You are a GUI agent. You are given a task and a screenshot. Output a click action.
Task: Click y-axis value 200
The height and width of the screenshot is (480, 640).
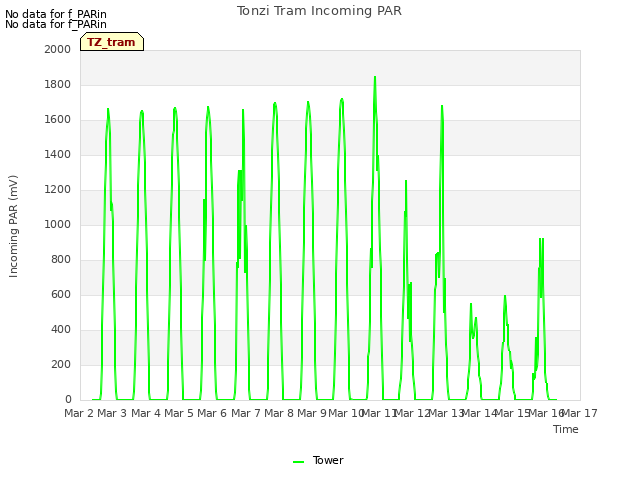[61, 364]
